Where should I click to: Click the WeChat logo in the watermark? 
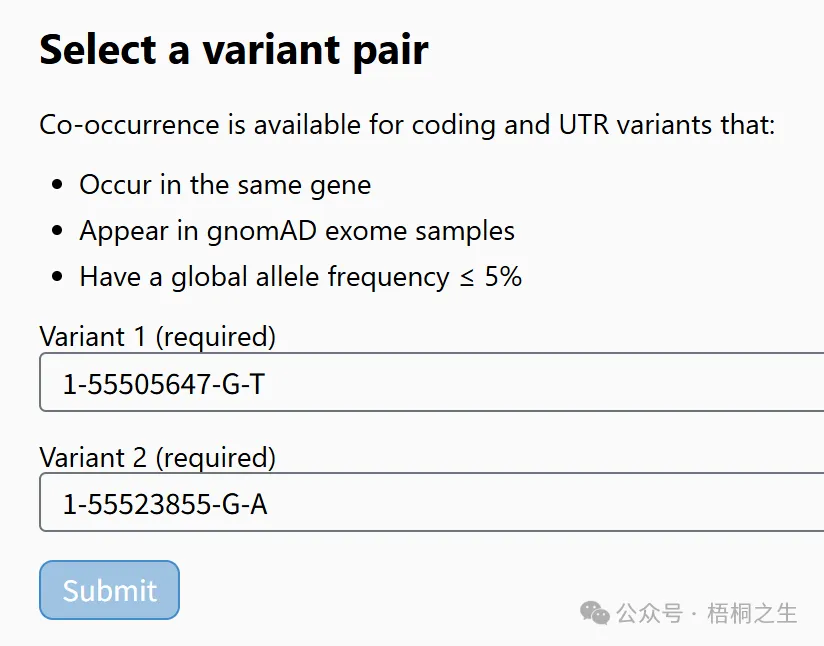tap(594, 613)
